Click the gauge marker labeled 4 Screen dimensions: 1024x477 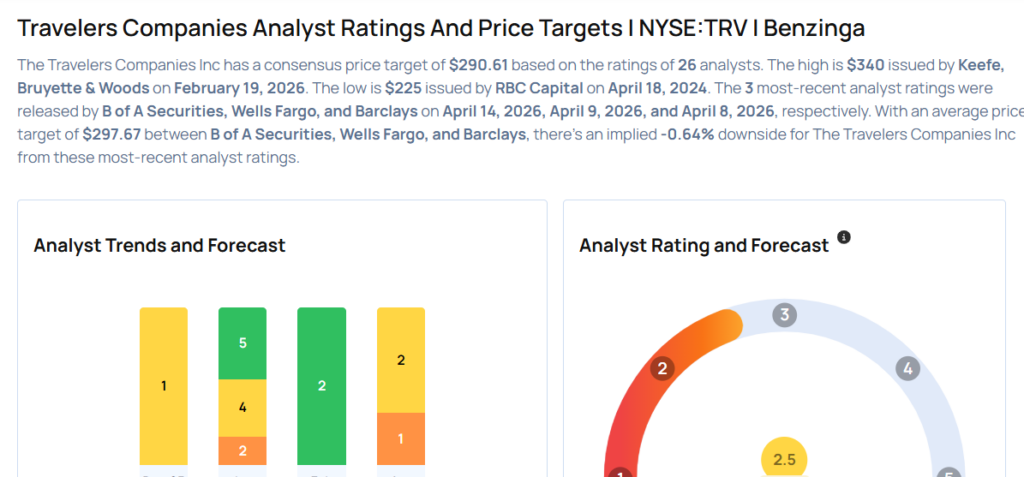click(908, 369)
